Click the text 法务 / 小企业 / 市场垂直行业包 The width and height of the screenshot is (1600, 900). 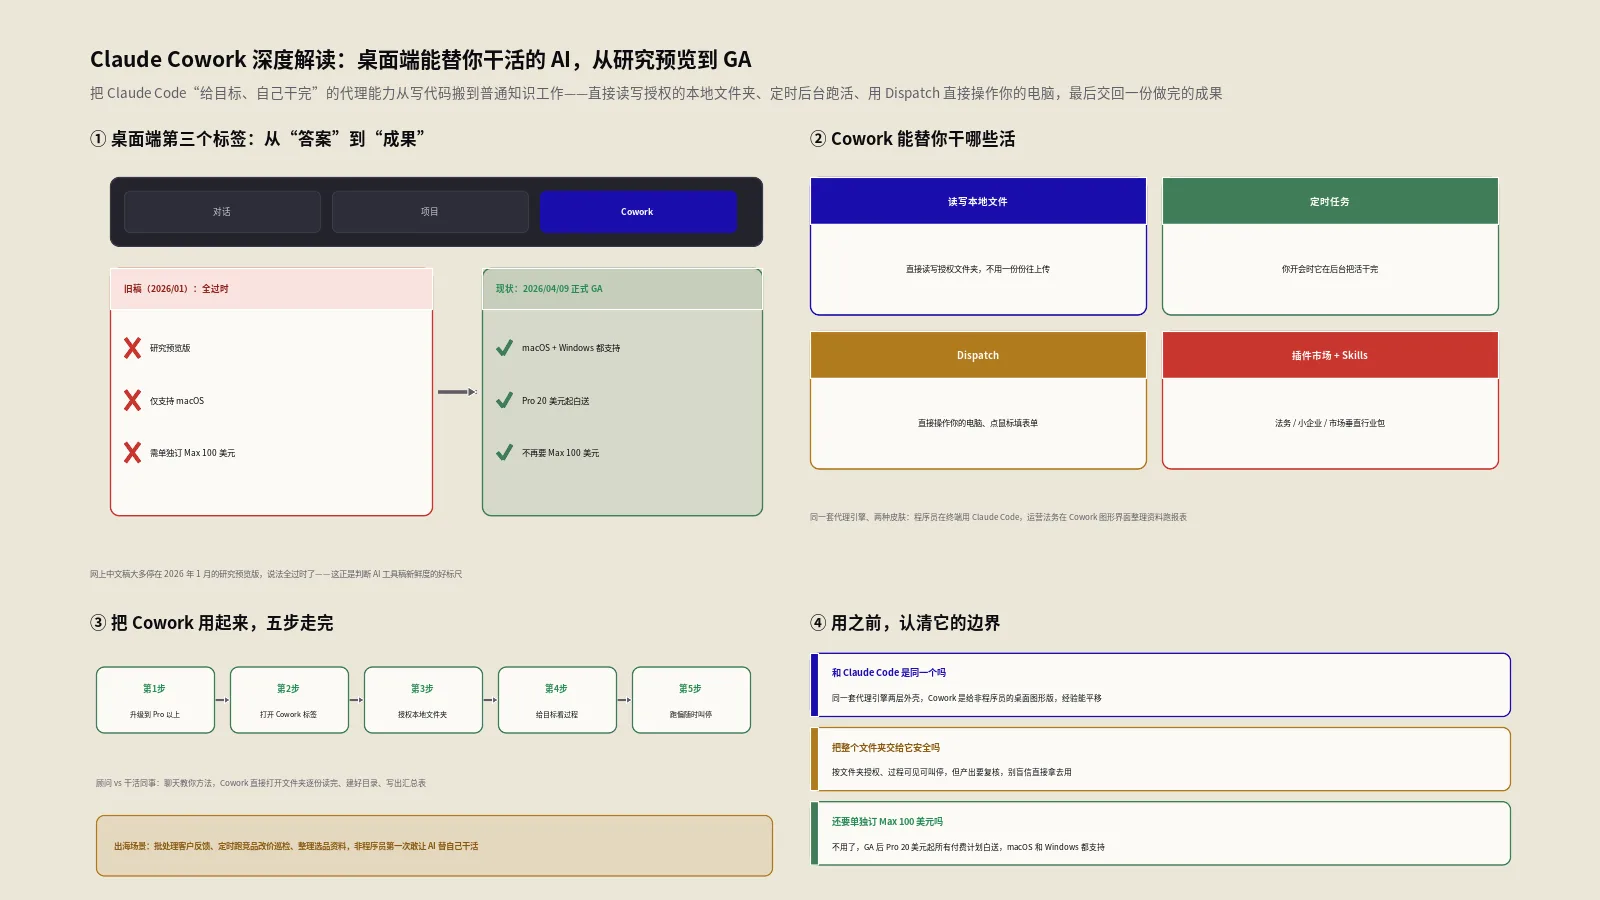point(1330,423)
